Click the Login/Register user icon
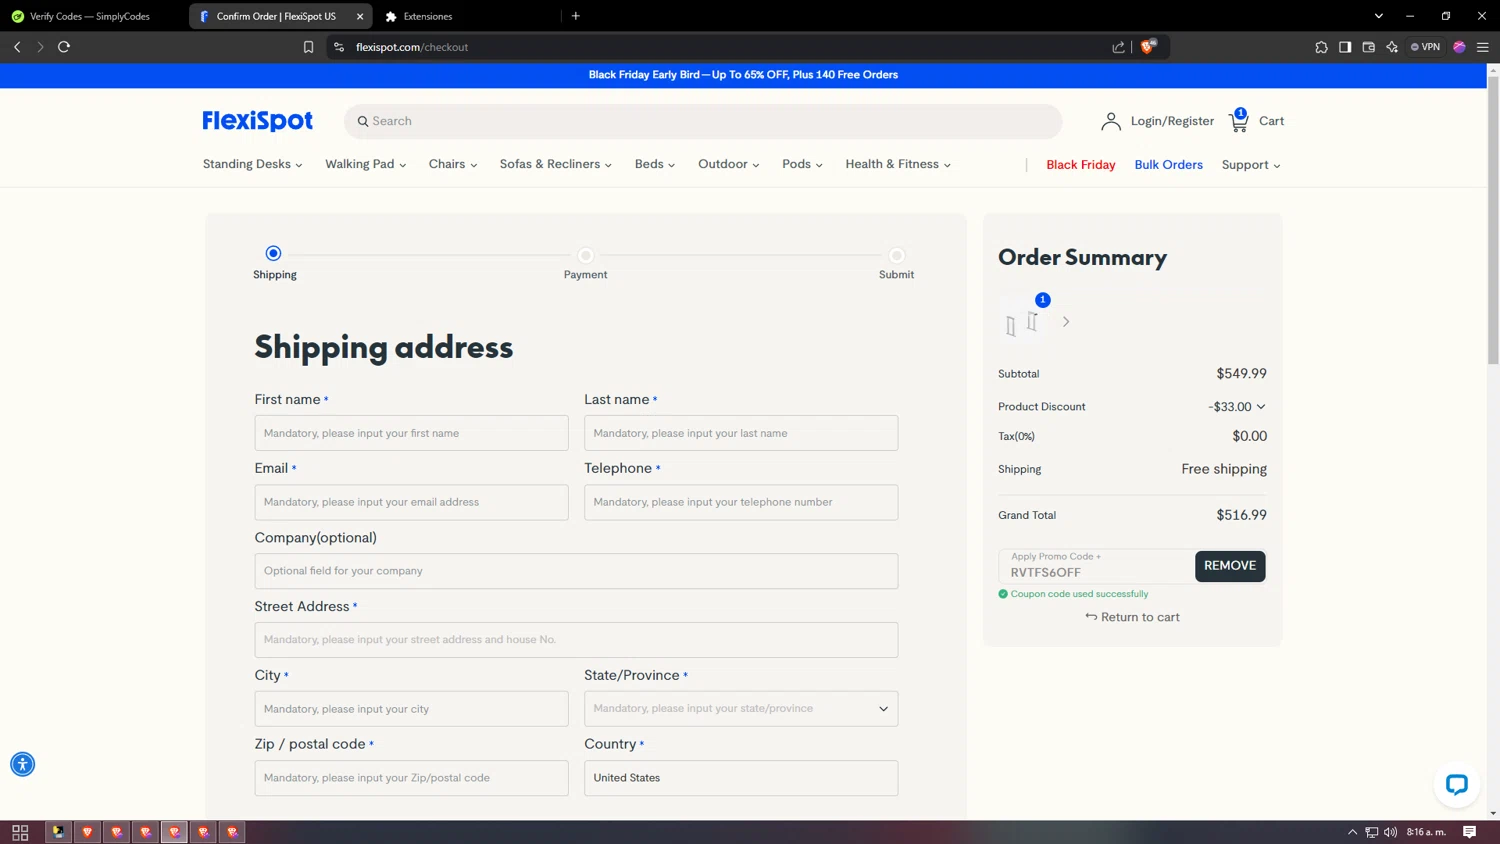1500x844 pixels. (x=1110, y=121)
